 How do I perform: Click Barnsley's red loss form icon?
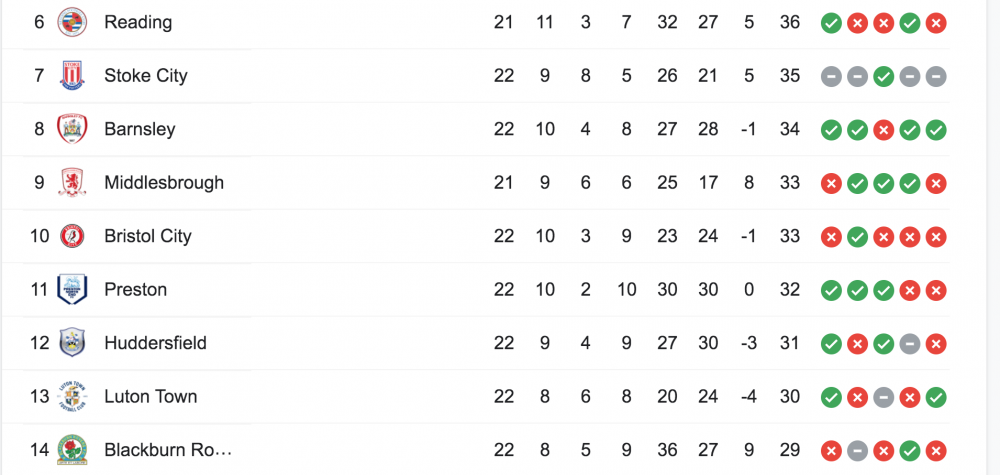click(883, 129)
